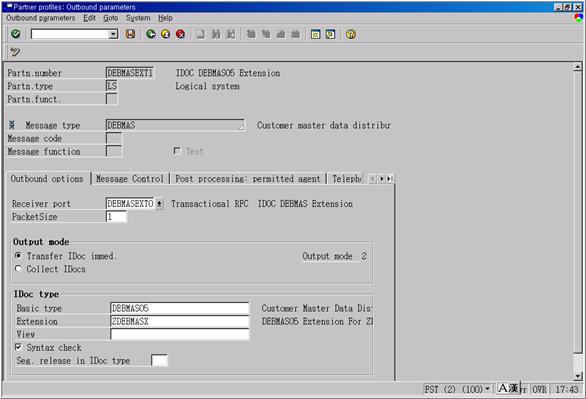Select the Collect IDocs radio button
Image resolution: width=586 pixels, height=399 pixels.
tap(18, 269)
